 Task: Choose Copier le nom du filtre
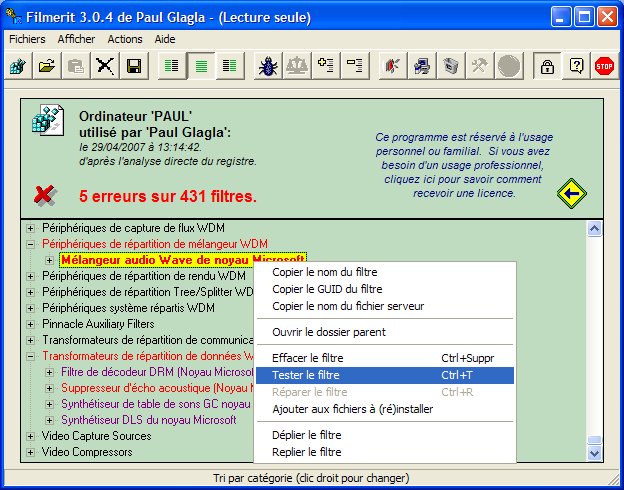pos(385,272)
